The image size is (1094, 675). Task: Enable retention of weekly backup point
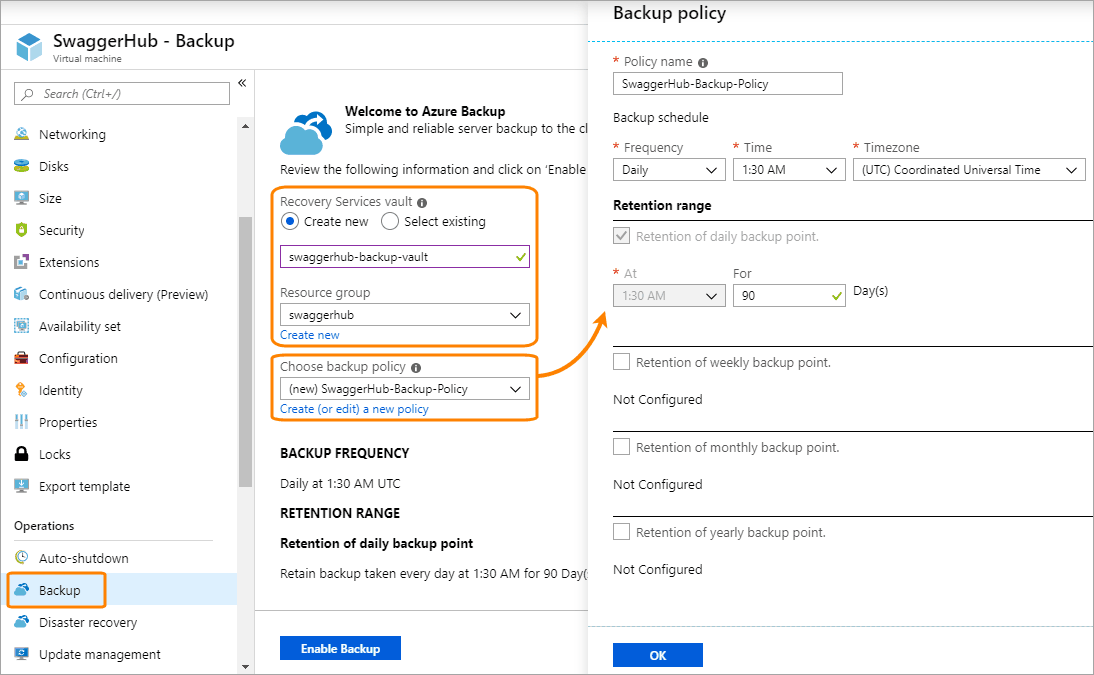pyautogui.click(x=621, y=363)
